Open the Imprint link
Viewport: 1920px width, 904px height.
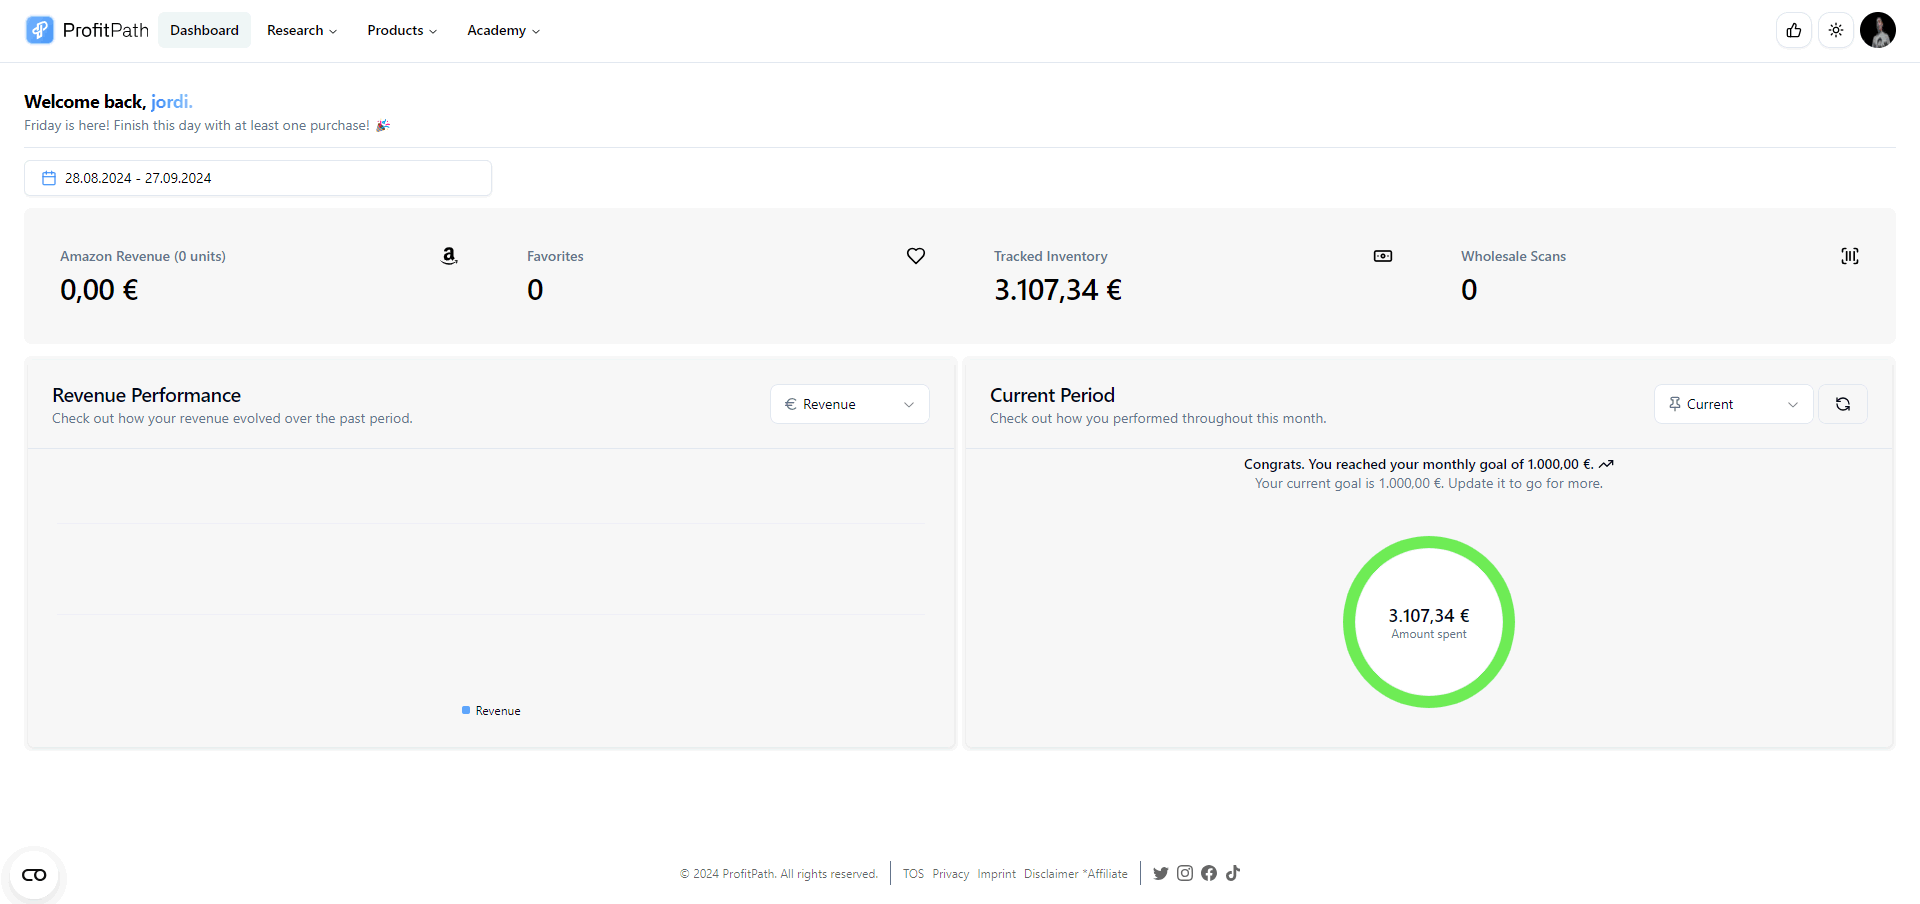pos(996,874)
